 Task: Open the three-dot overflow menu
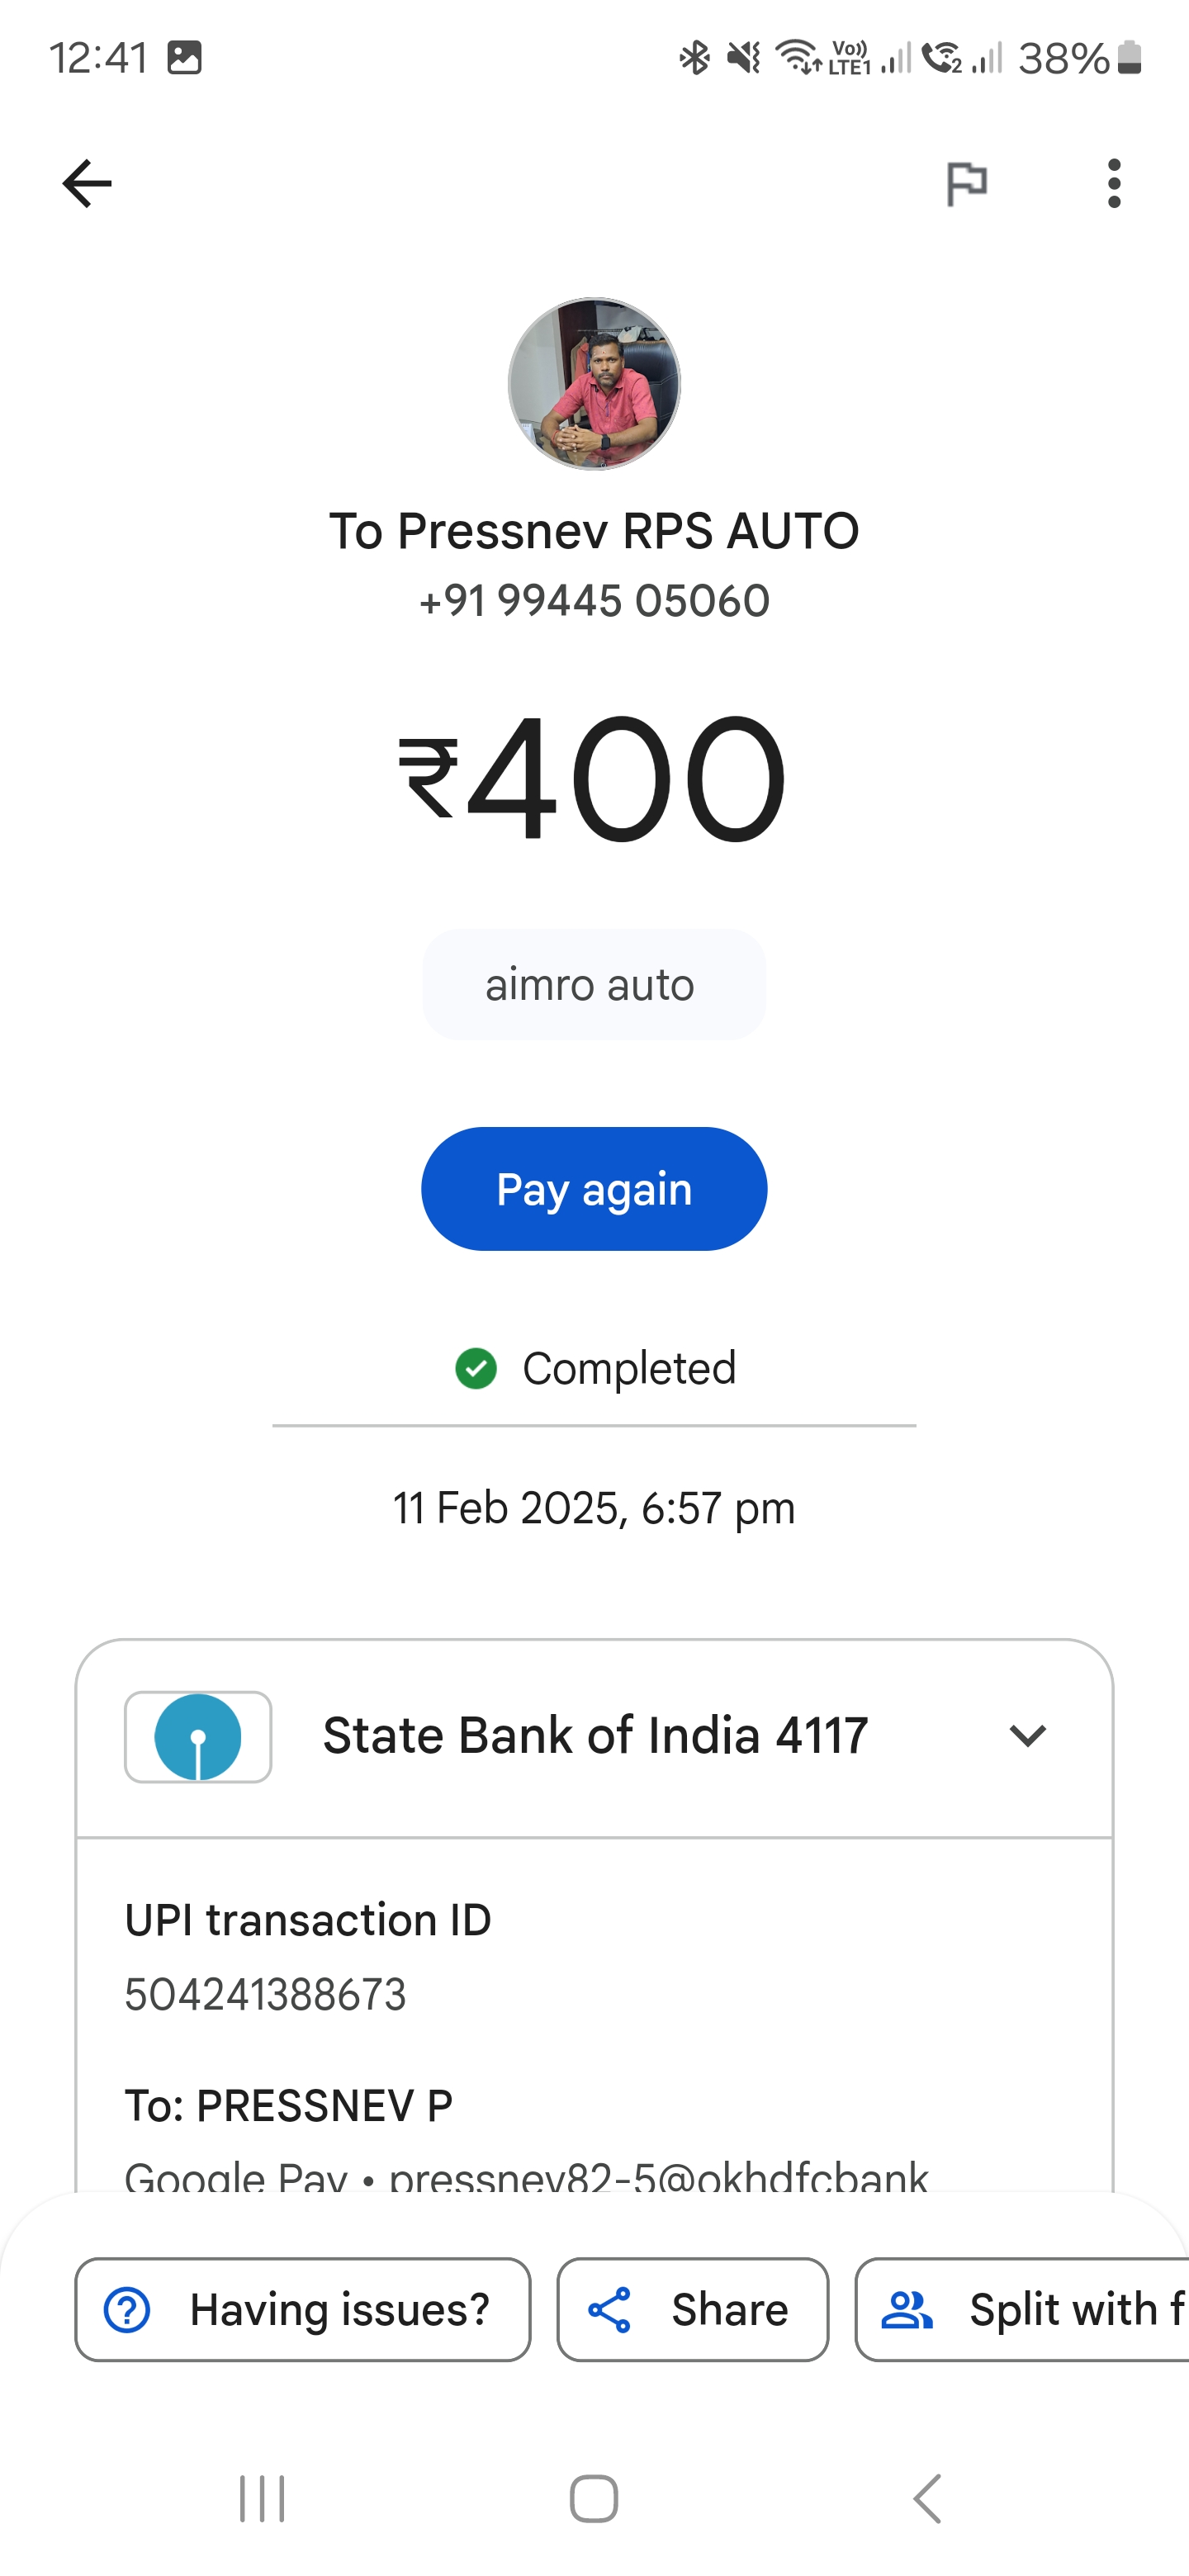[1114, 184]
